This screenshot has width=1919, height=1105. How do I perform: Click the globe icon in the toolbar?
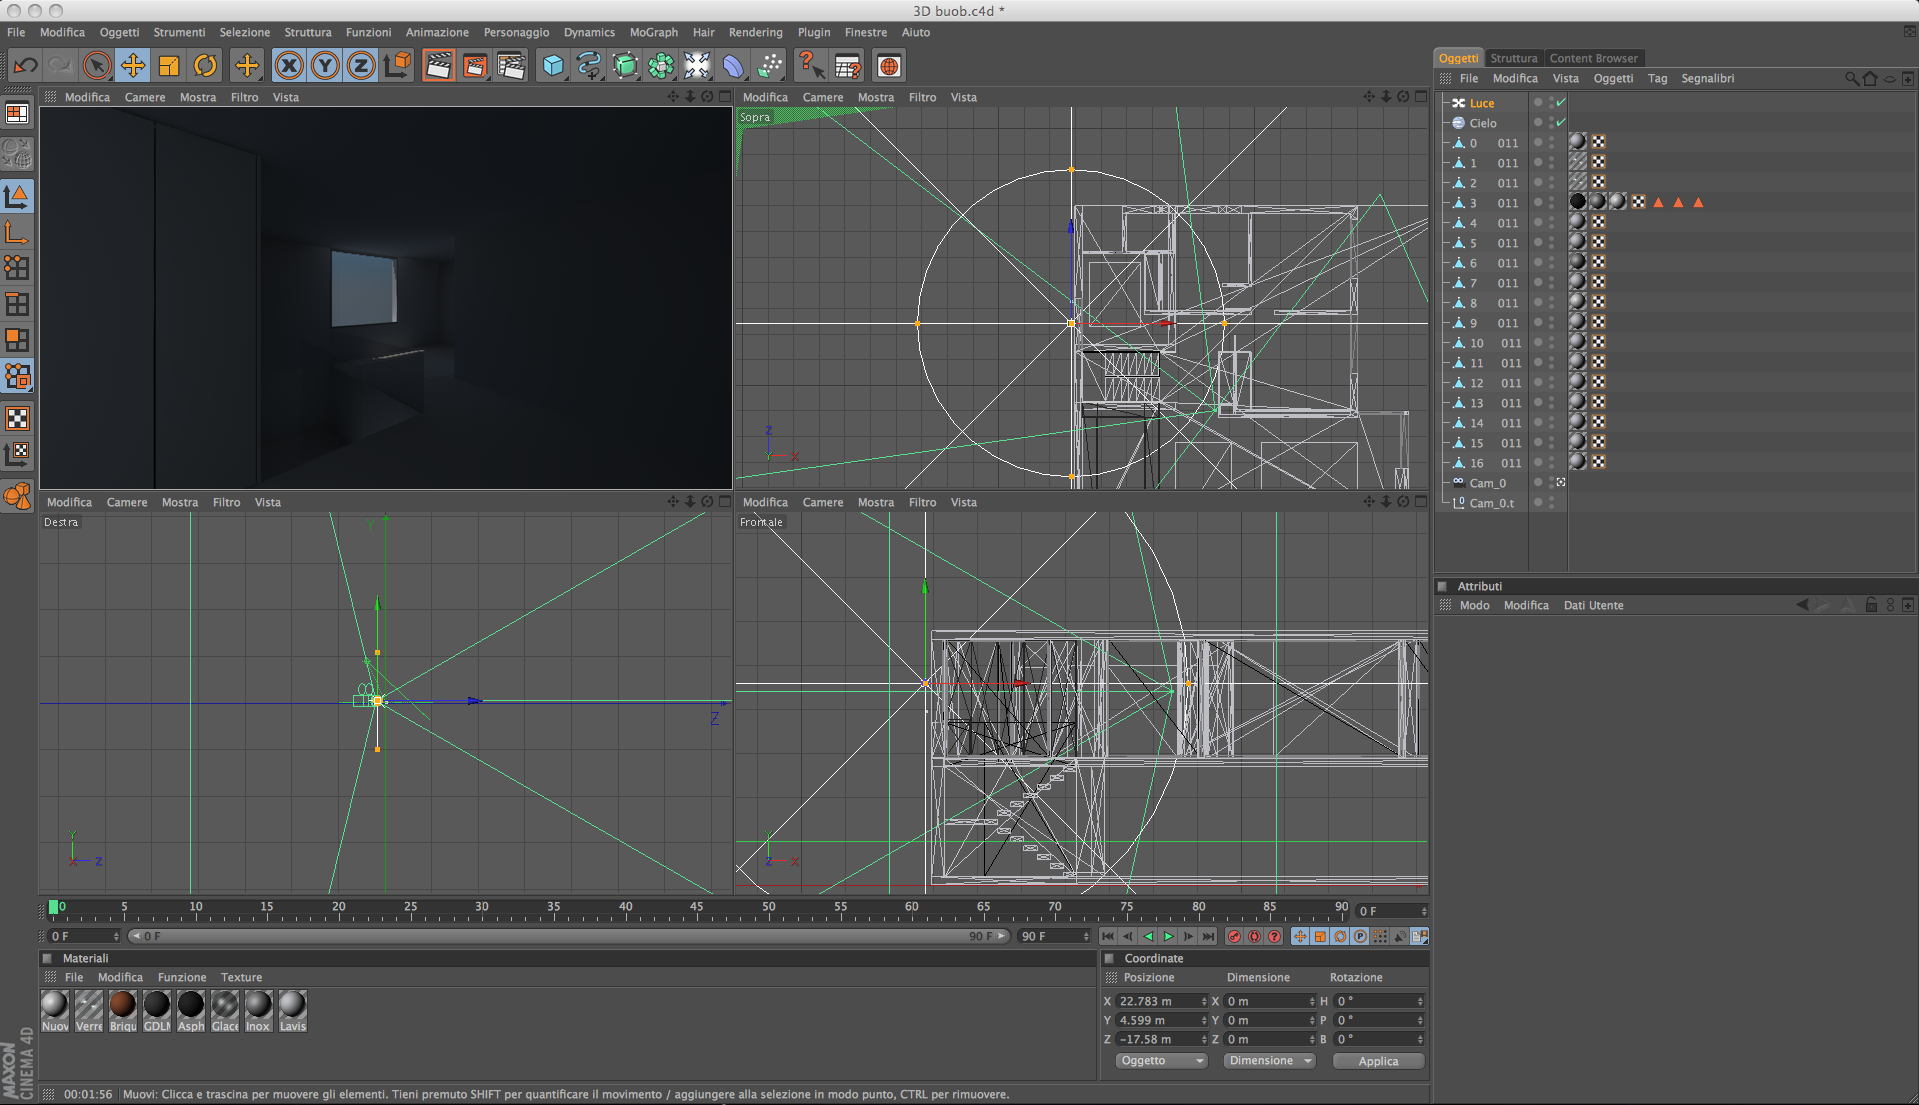[888, 66]
